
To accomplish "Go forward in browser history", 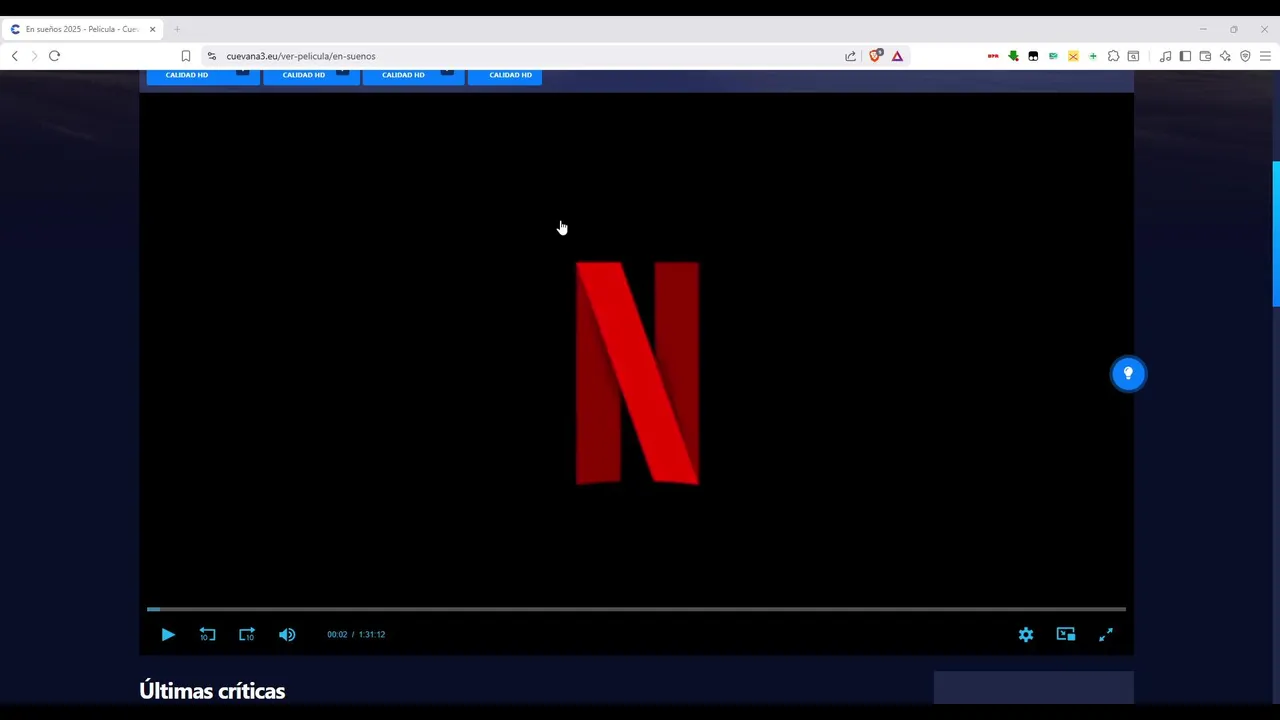I will tap(34, 56).
